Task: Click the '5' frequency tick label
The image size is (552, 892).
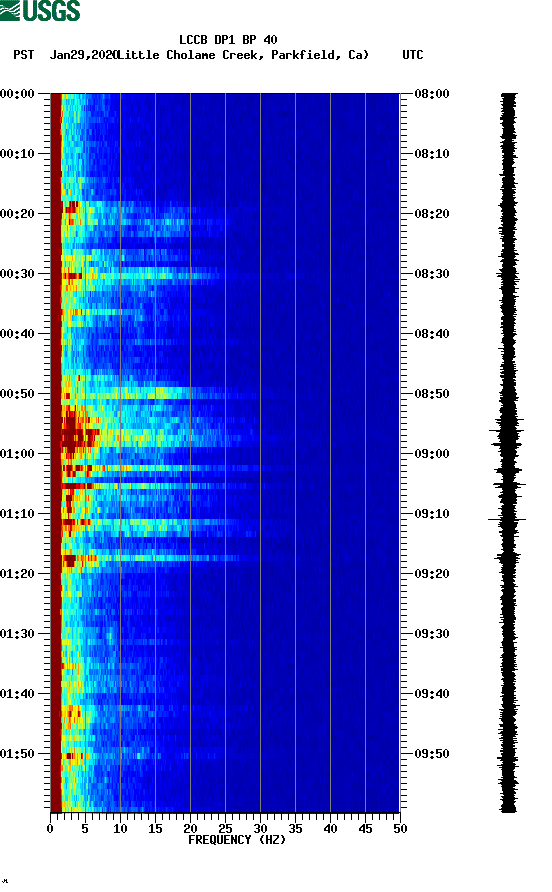Action: 85,829
